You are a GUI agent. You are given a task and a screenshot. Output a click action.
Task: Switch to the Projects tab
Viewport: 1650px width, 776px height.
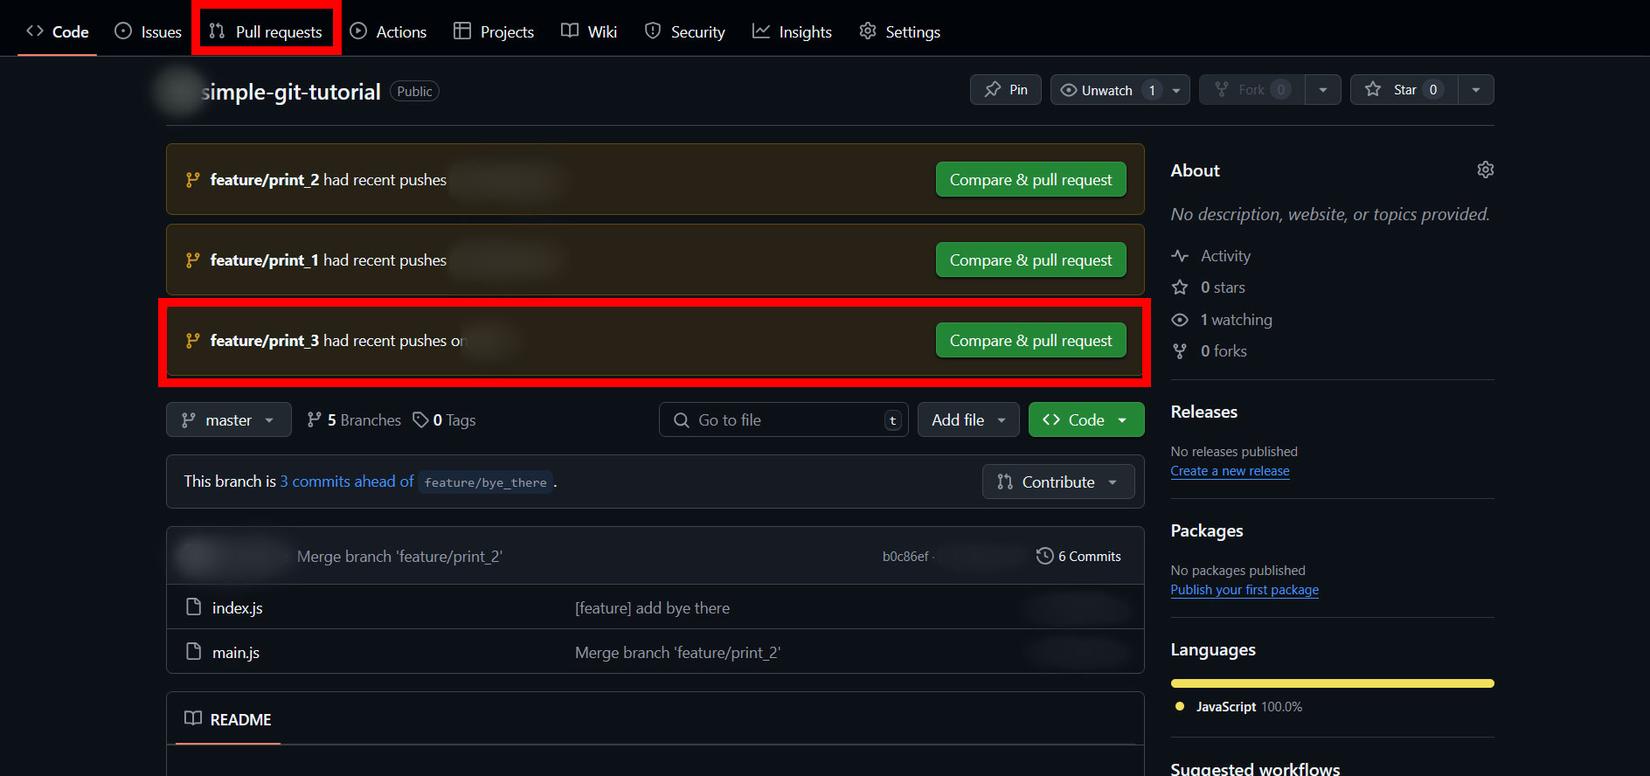pyautogui.click(x=494, y=31)
